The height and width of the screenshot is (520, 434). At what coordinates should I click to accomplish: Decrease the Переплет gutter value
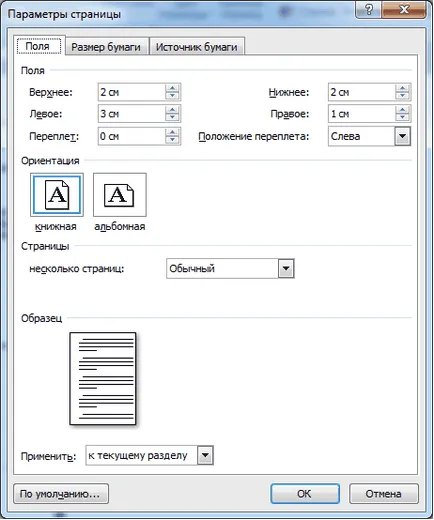pyautogui.click(x=172, y=140)
